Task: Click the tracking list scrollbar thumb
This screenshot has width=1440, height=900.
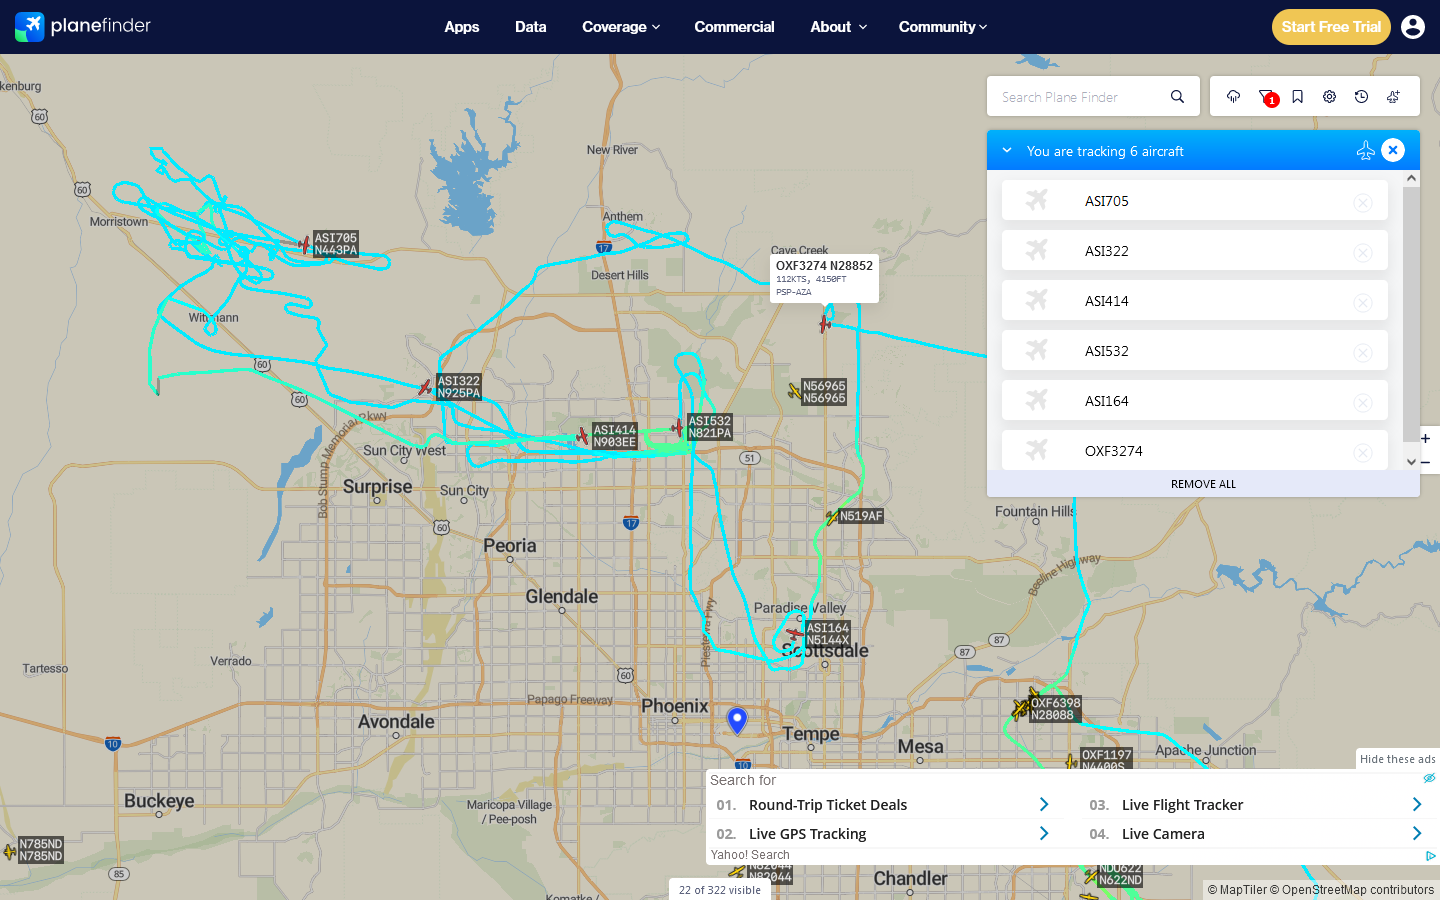Action: (1411, 313)
